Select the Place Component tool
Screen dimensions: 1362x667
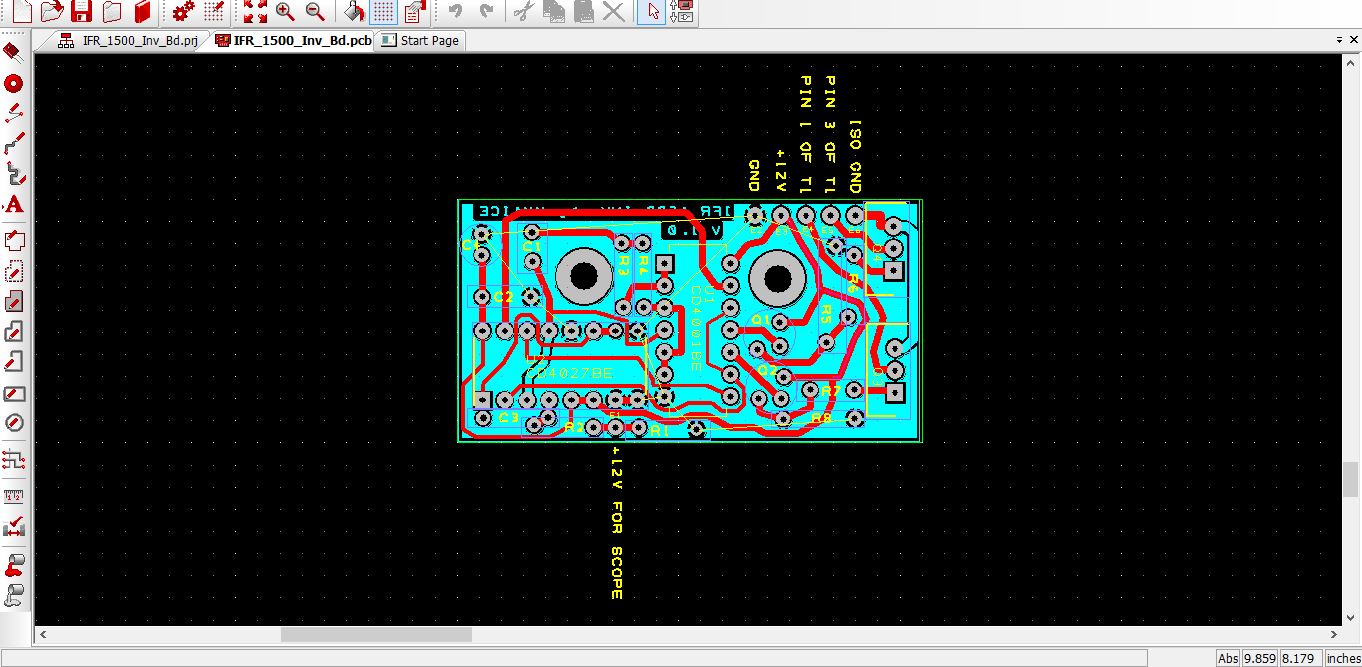[x=14, y=53]
